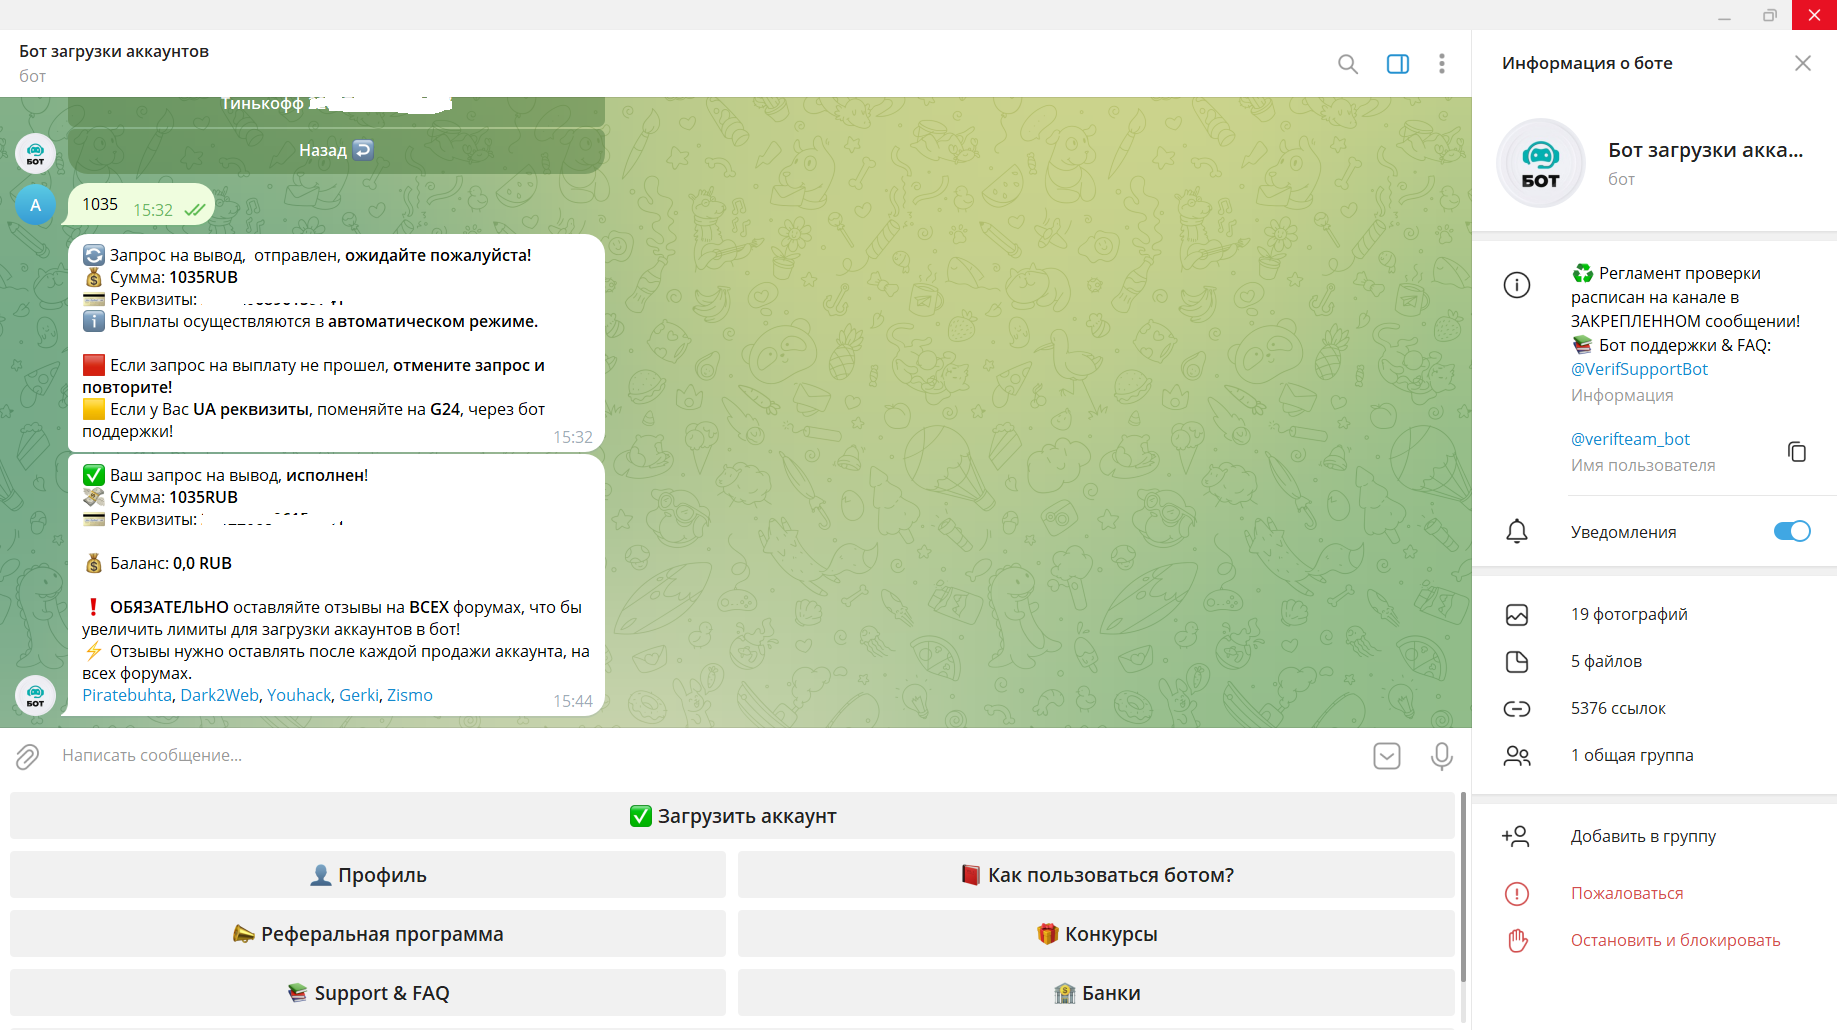Screen dimensions: 1837x1030
Task: Click the paperclip attach file icon
Action: [27, 756]
